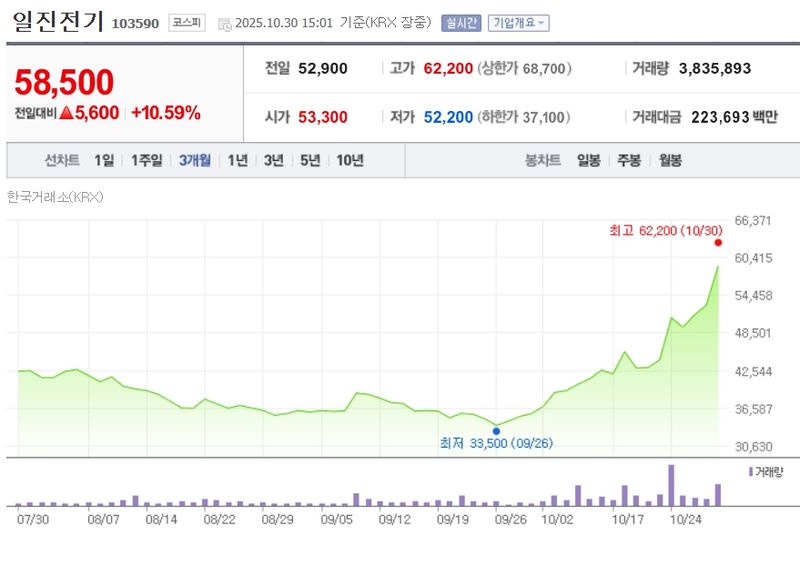Screen dimensions: 800x586
Task: Open the 주봉 weekly candlestick chart
Action: coord(629,160)
